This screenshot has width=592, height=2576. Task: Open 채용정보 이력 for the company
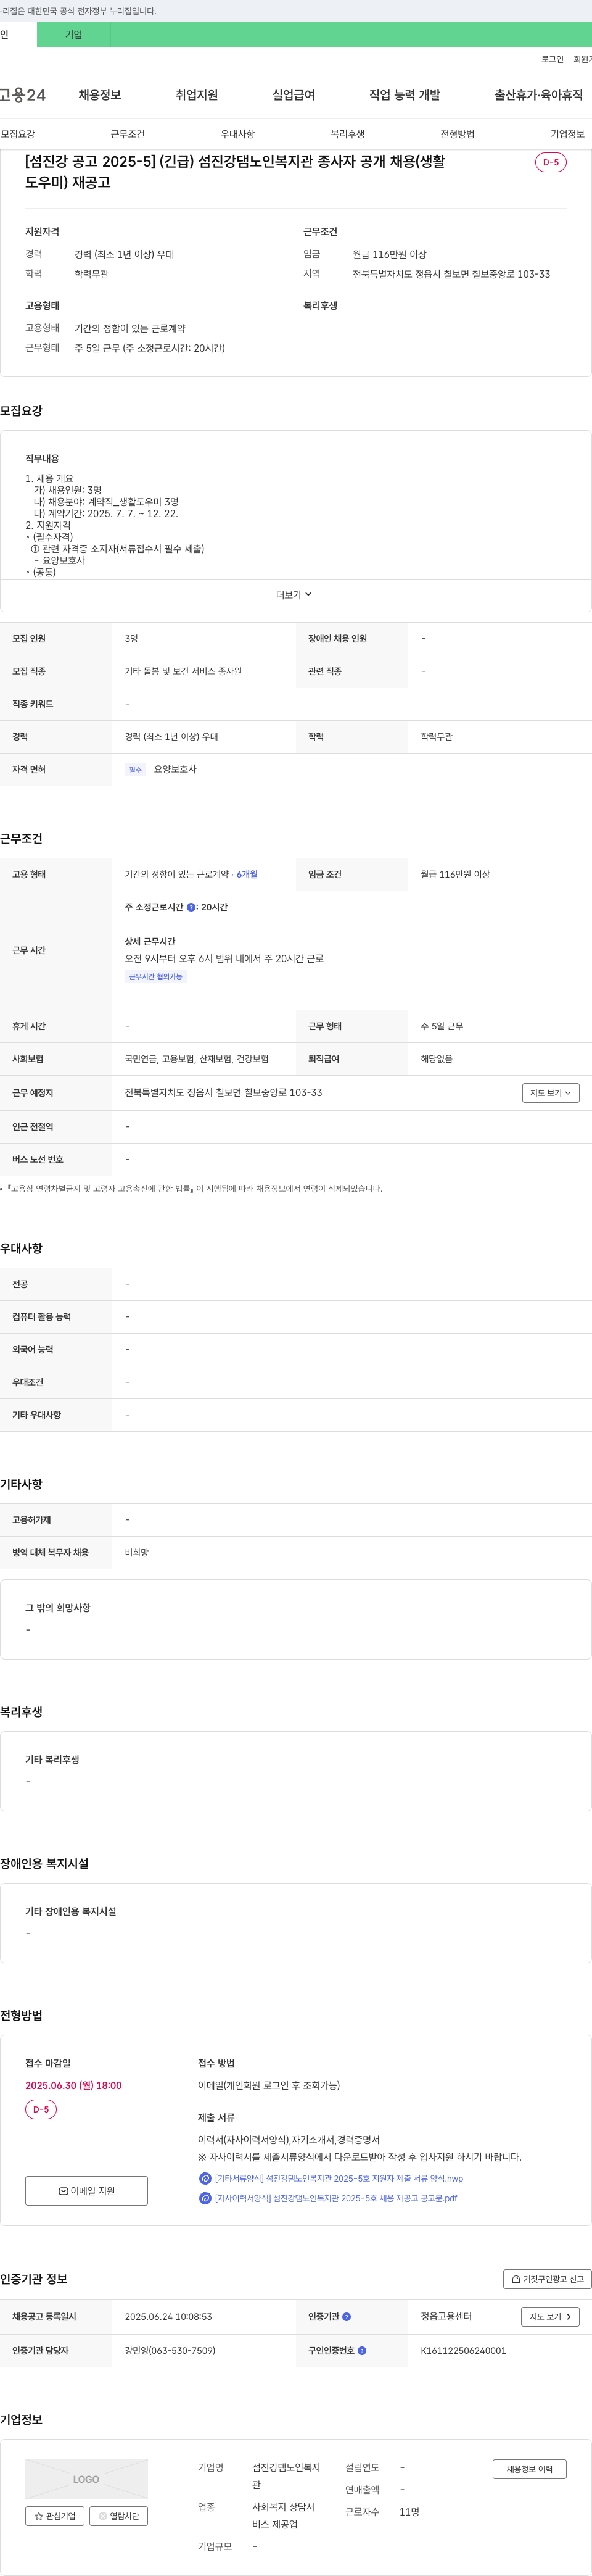click(x=530, y=2469)
